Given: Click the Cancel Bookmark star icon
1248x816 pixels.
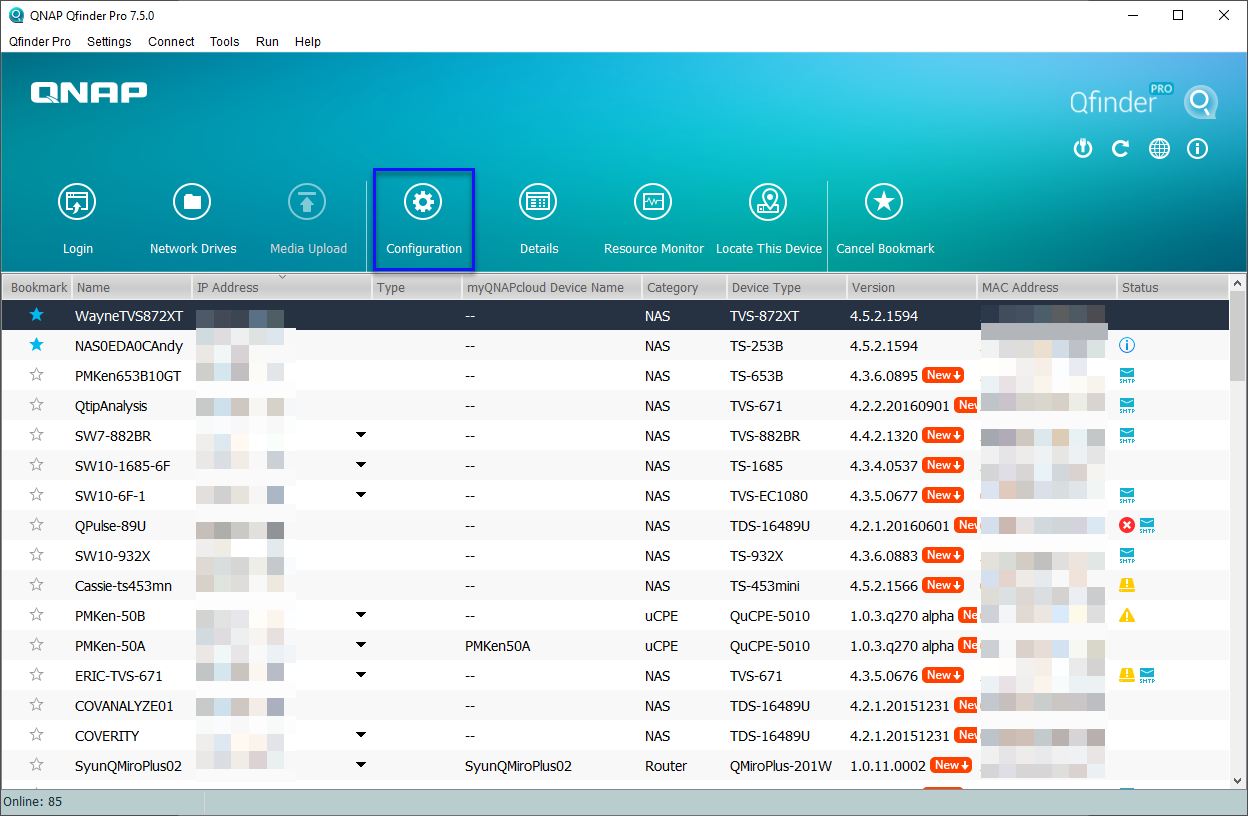Looking at the screenshot, I should pos(884,202).
